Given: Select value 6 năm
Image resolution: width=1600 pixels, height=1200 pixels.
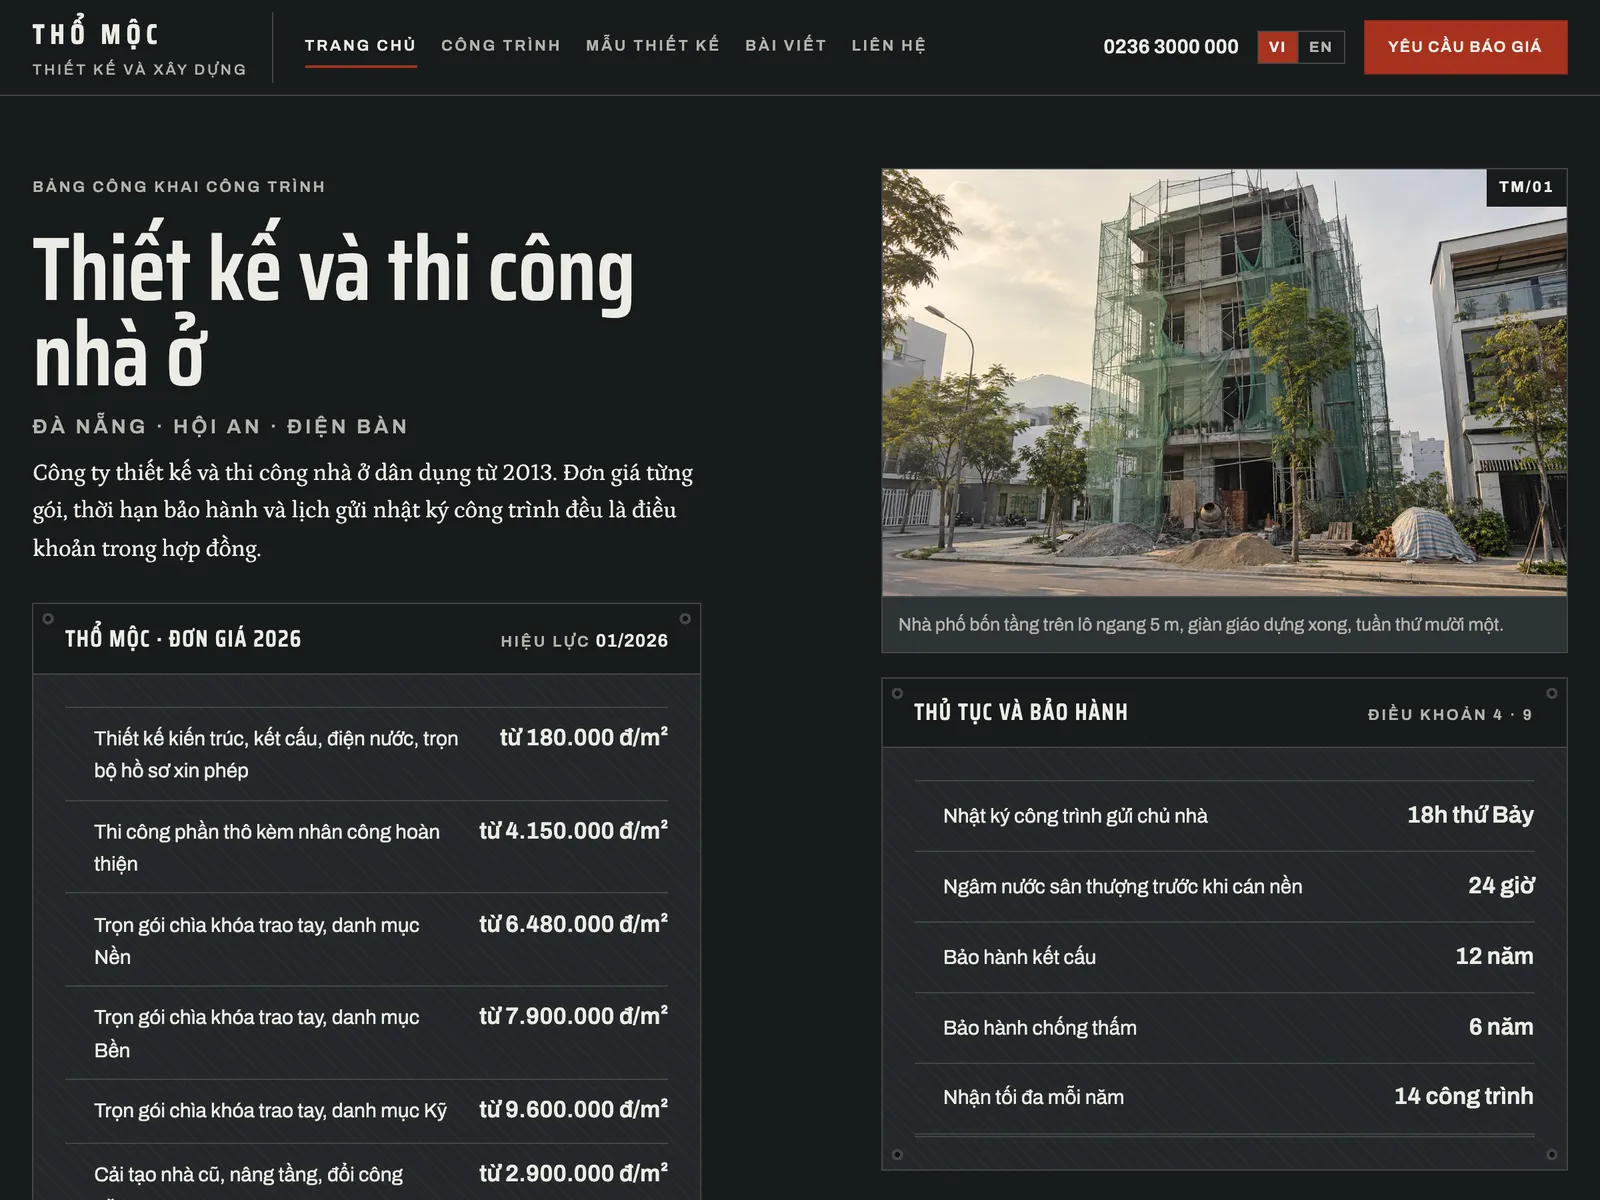Looking at the screenshot, I should coord(1501,1027).
